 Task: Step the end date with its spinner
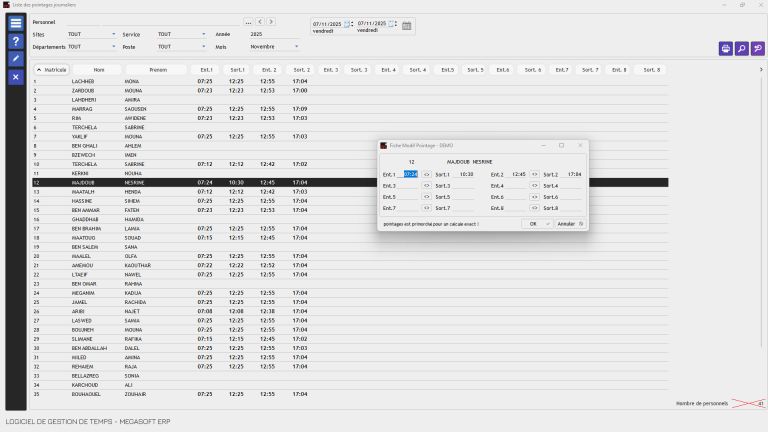click(396, 24)
